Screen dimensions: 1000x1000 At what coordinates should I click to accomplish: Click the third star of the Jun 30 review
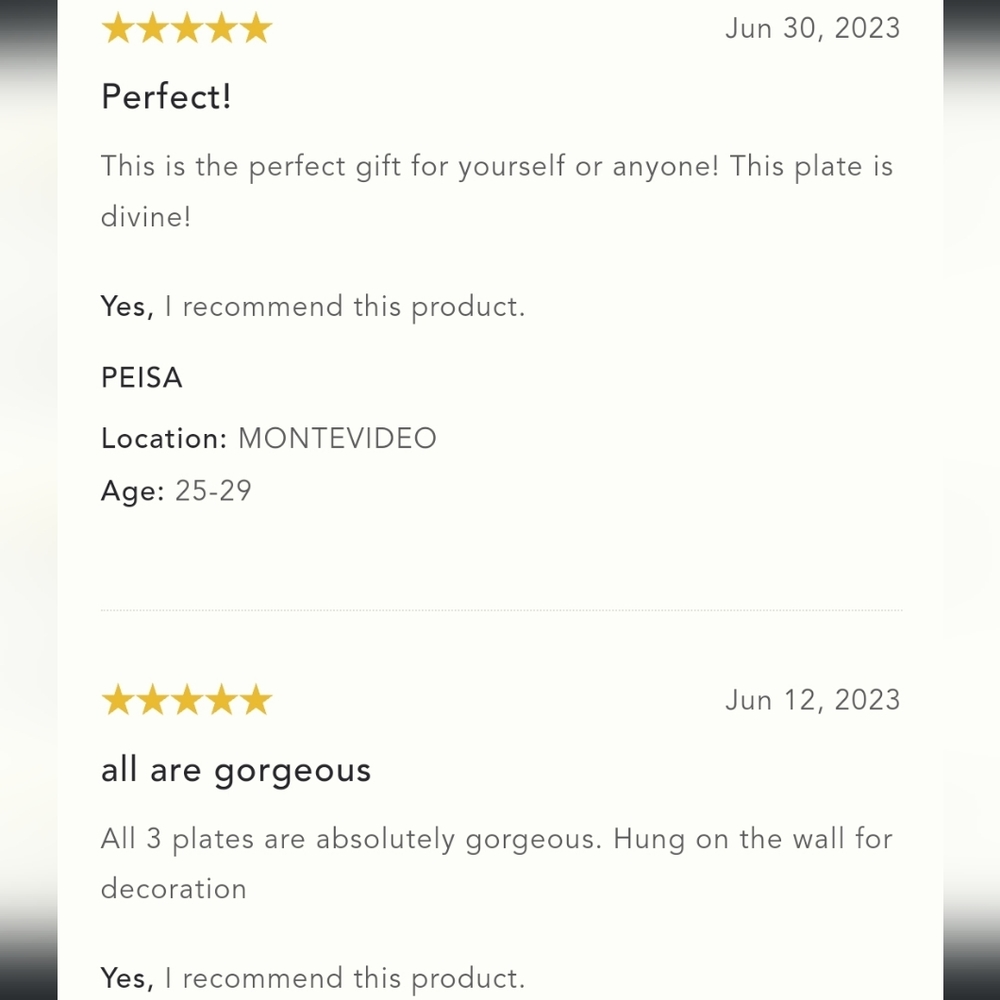[187, 29]
